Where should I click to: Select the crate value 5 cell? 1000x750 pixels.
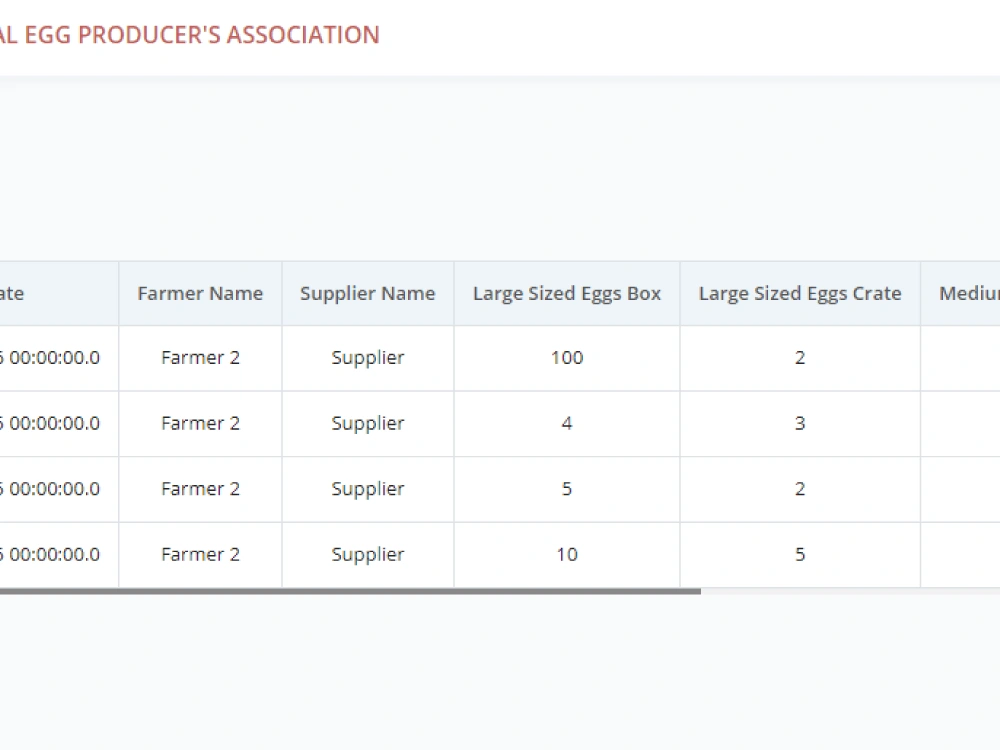coord(800,555)
